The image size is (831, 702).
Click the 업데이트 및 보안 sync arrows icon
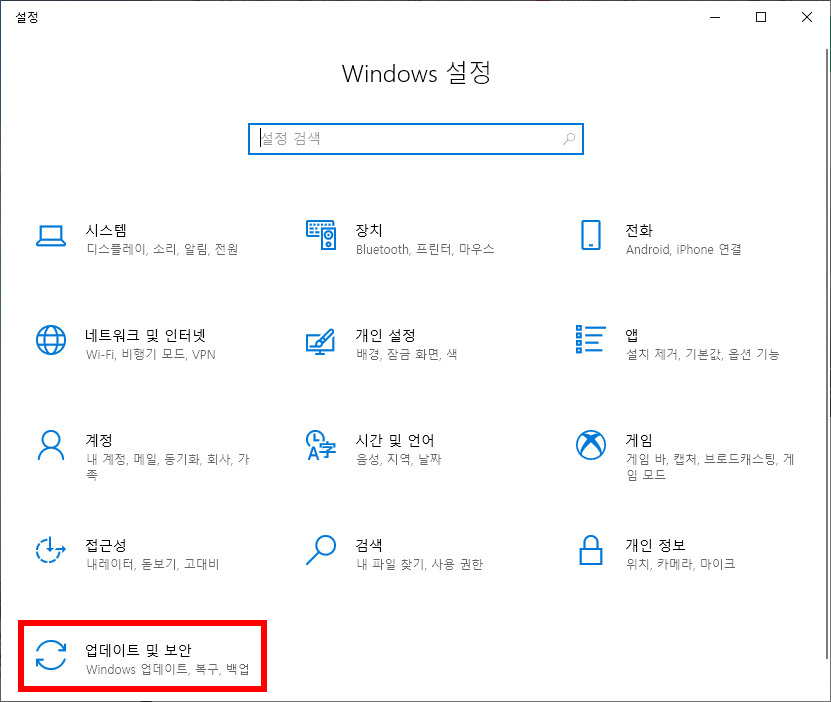(51, 655)
